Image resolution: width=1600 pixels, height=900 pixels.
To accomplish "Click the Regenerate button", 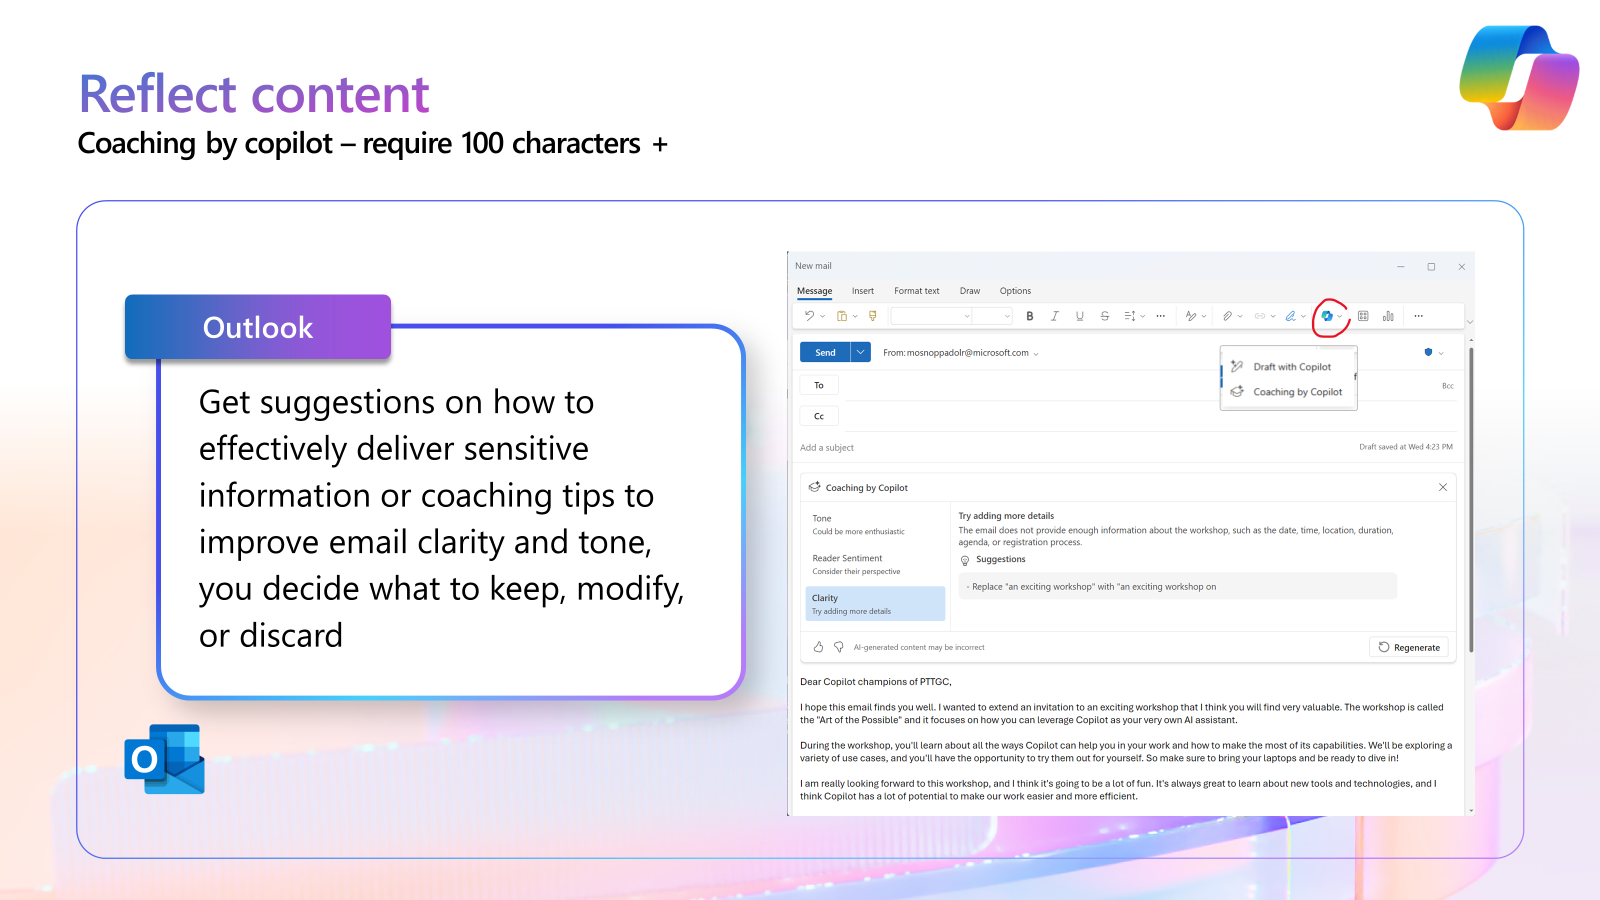I will click(1409, 647).
